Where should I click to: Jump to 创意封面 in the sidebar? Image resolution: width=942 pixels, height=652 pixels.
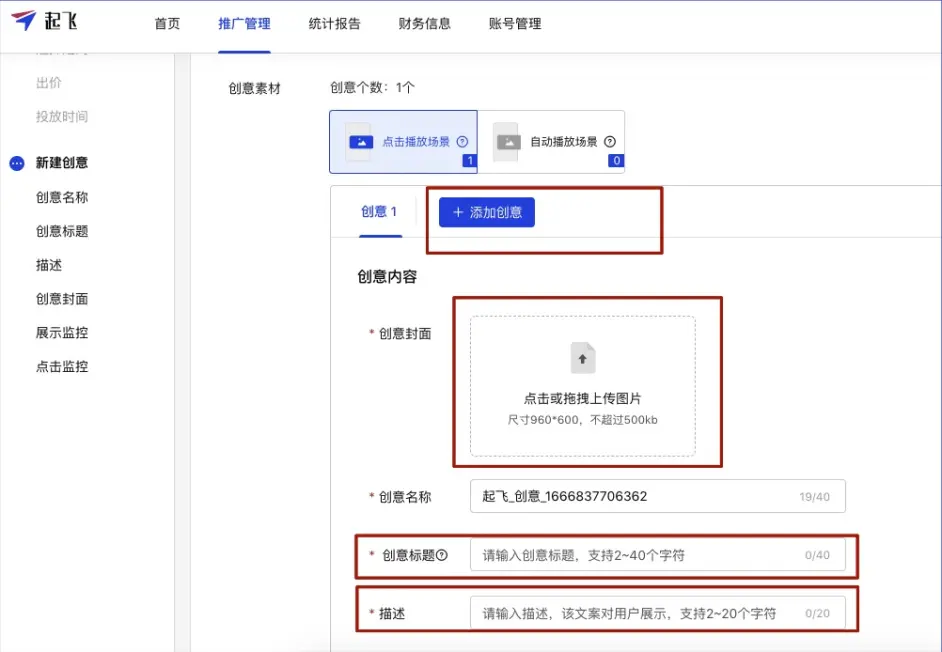click(x=62, y=299)
